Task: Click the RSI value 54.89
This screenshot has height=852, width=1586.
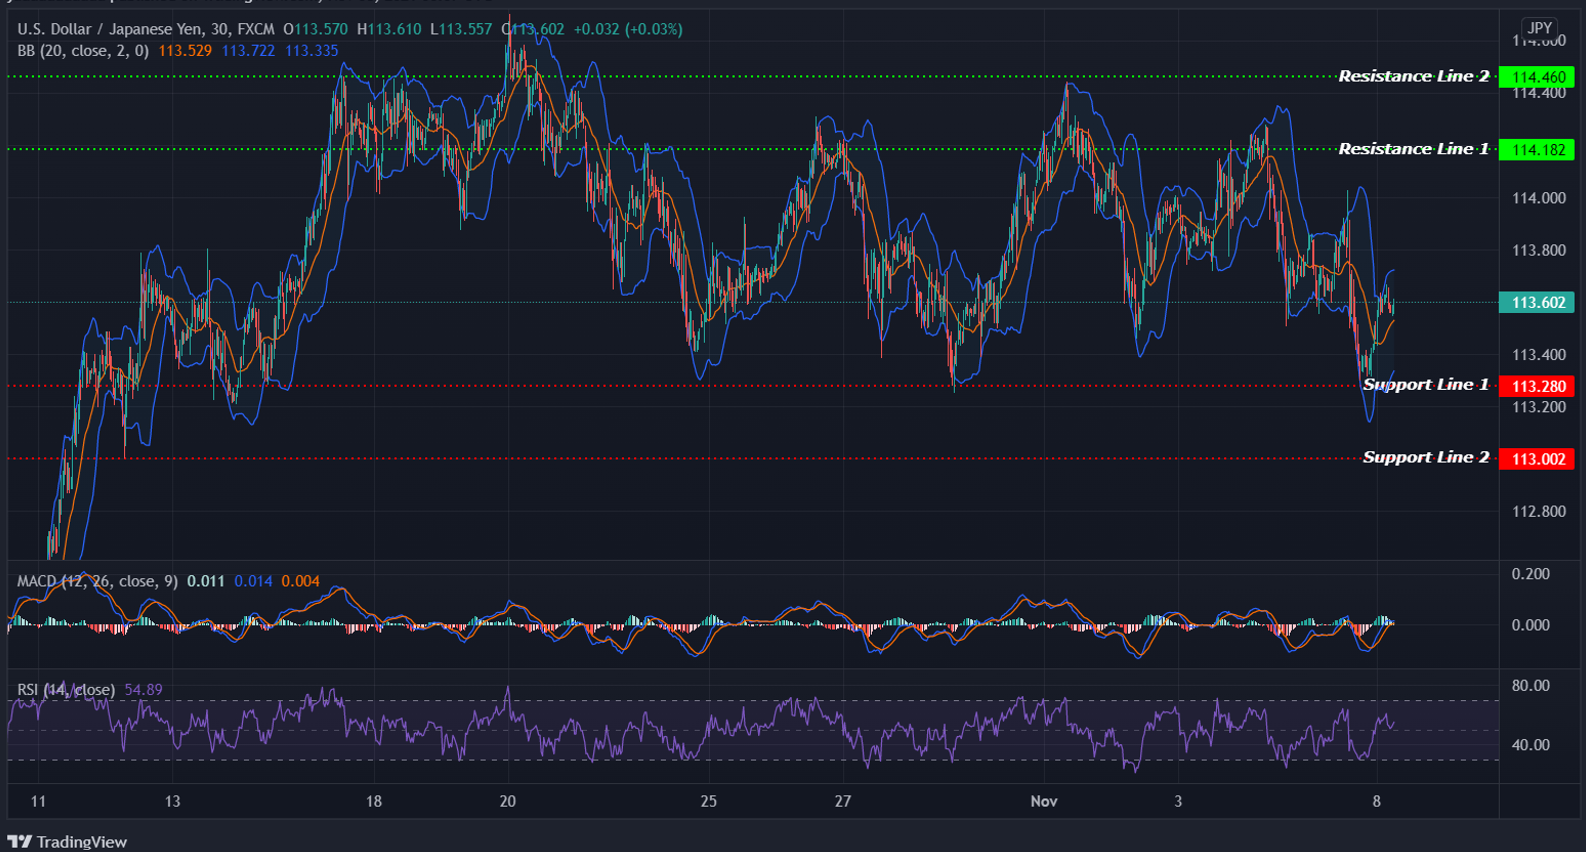Action: (x=143, y=690)
